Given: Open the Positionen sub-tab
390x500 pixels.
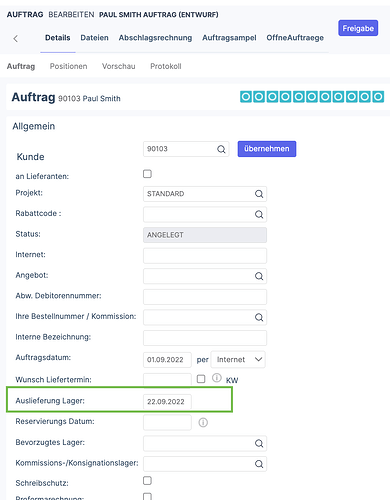Looking at the screenshot, I should 68,66.
